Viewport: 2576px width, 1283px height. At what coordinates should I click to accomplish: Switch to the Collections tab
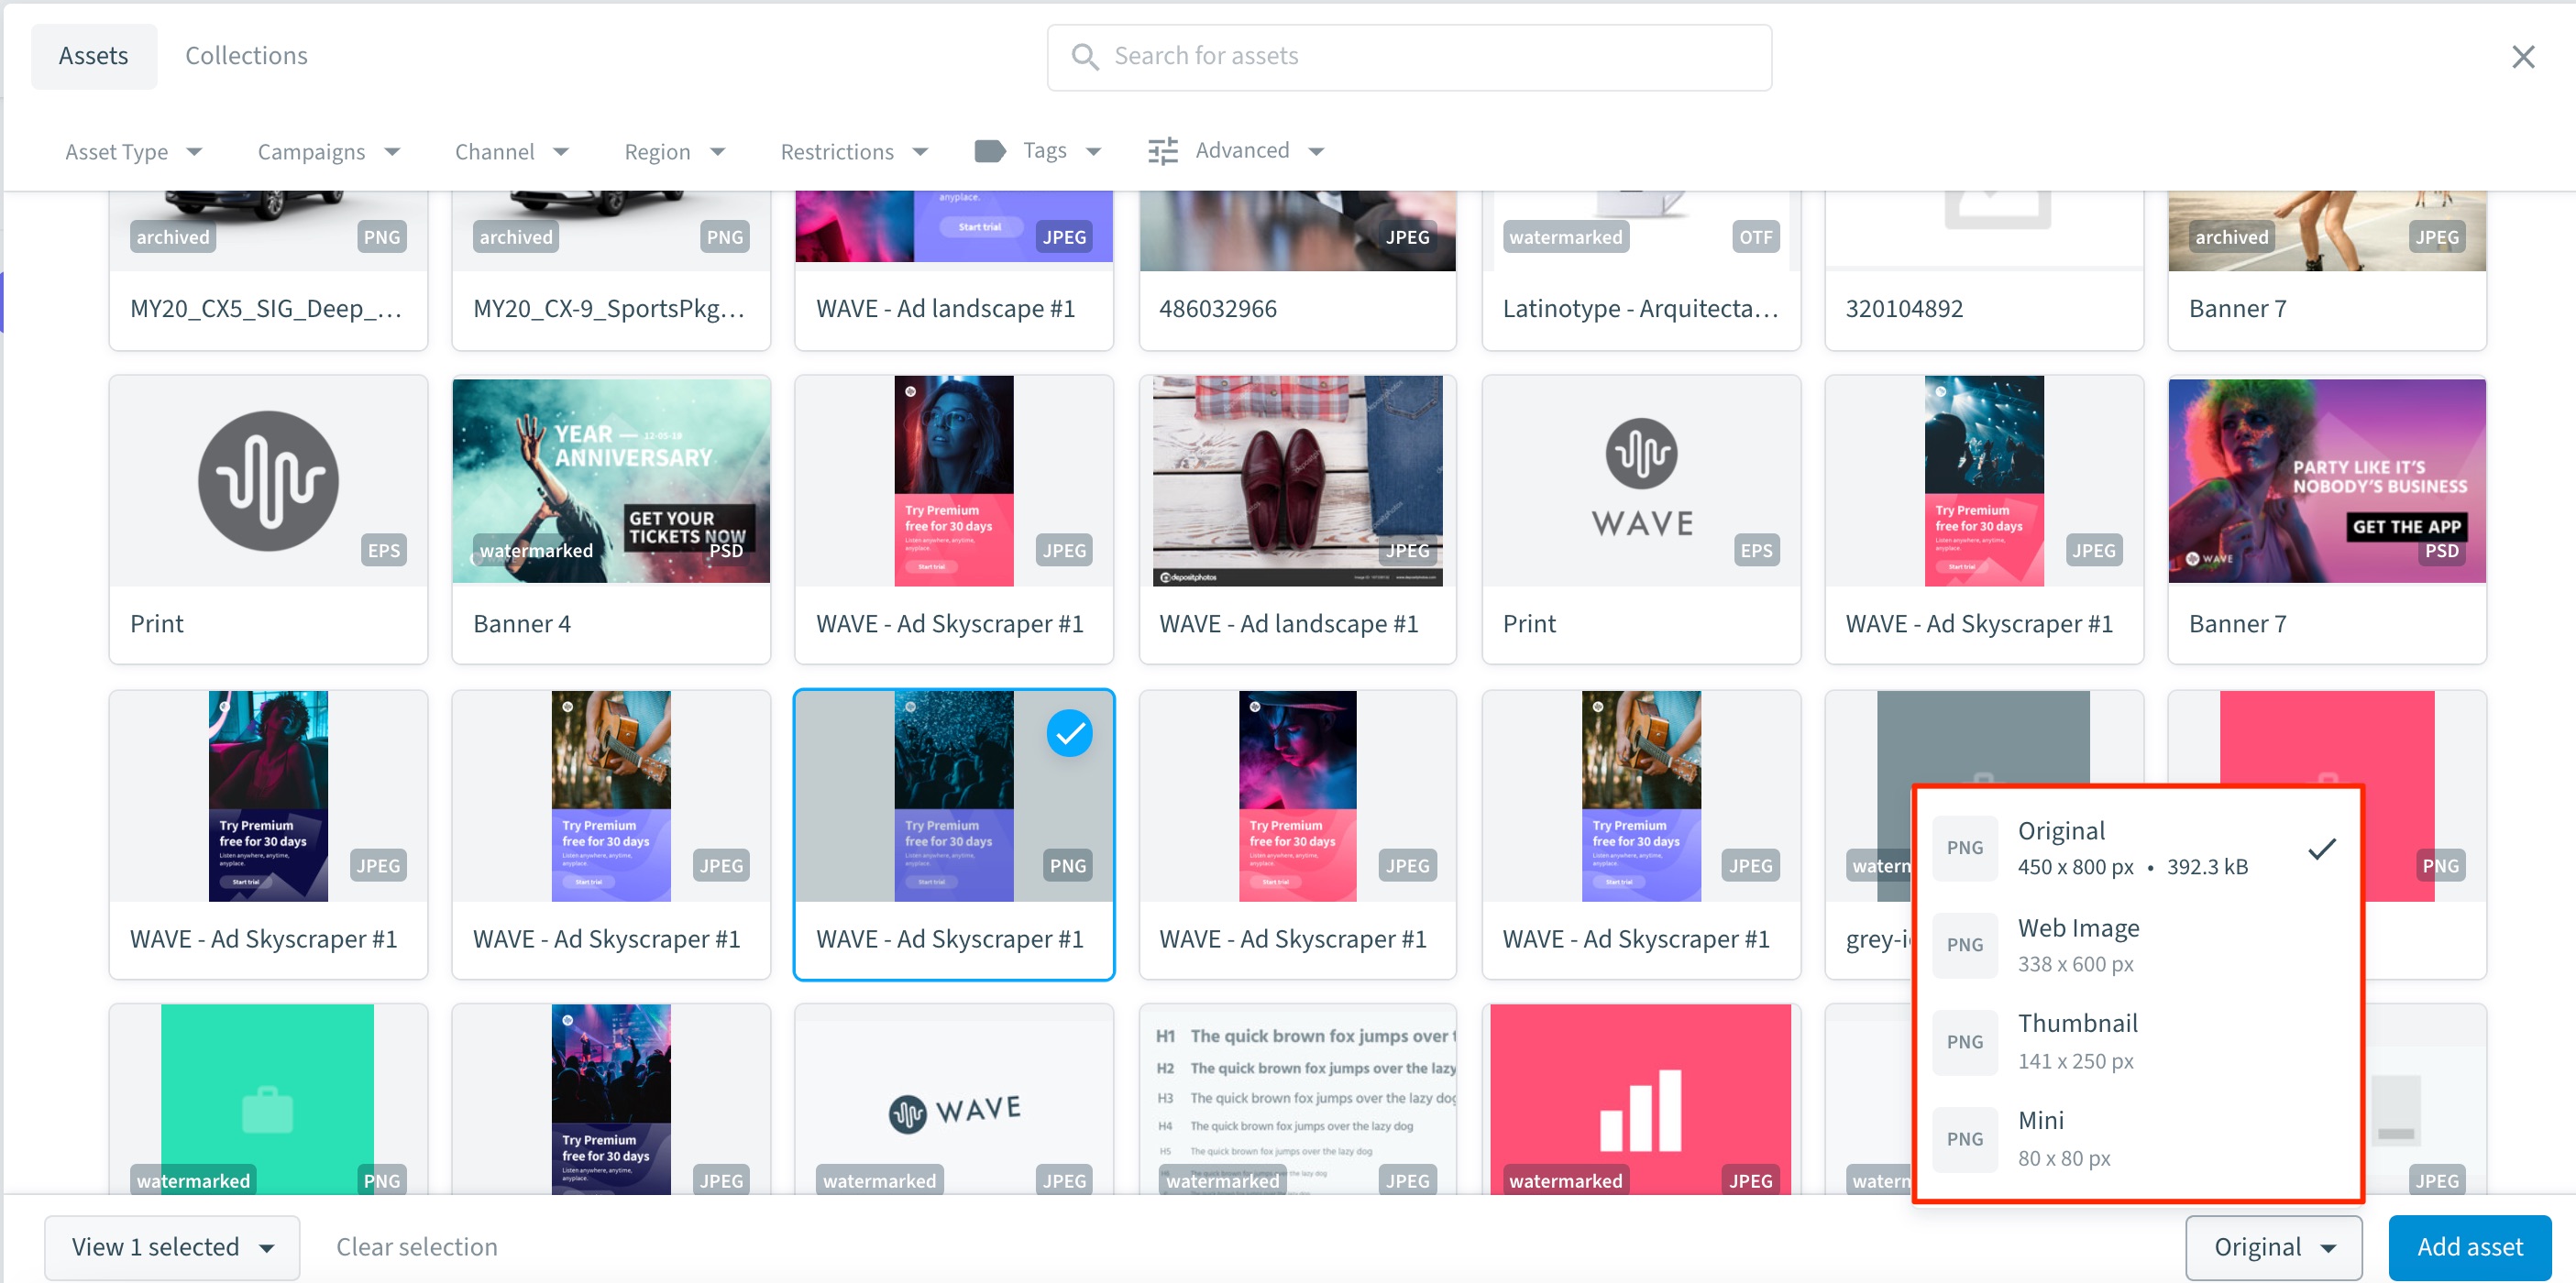point(246,56)
